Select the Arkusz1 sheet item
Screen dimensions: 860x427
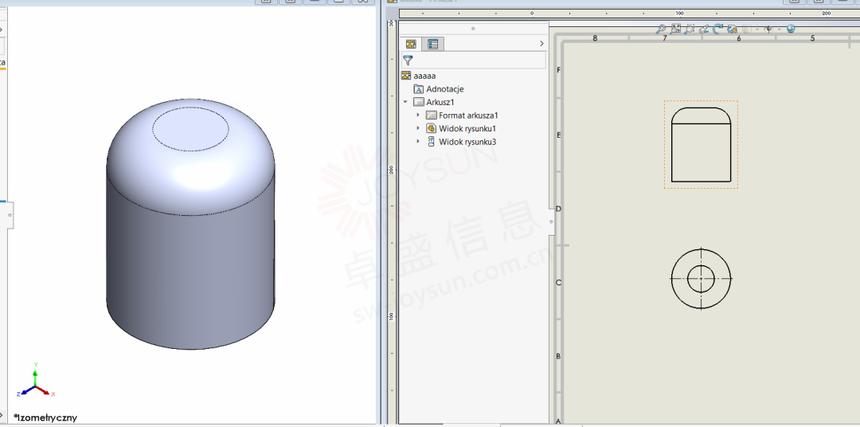point(440,102)
